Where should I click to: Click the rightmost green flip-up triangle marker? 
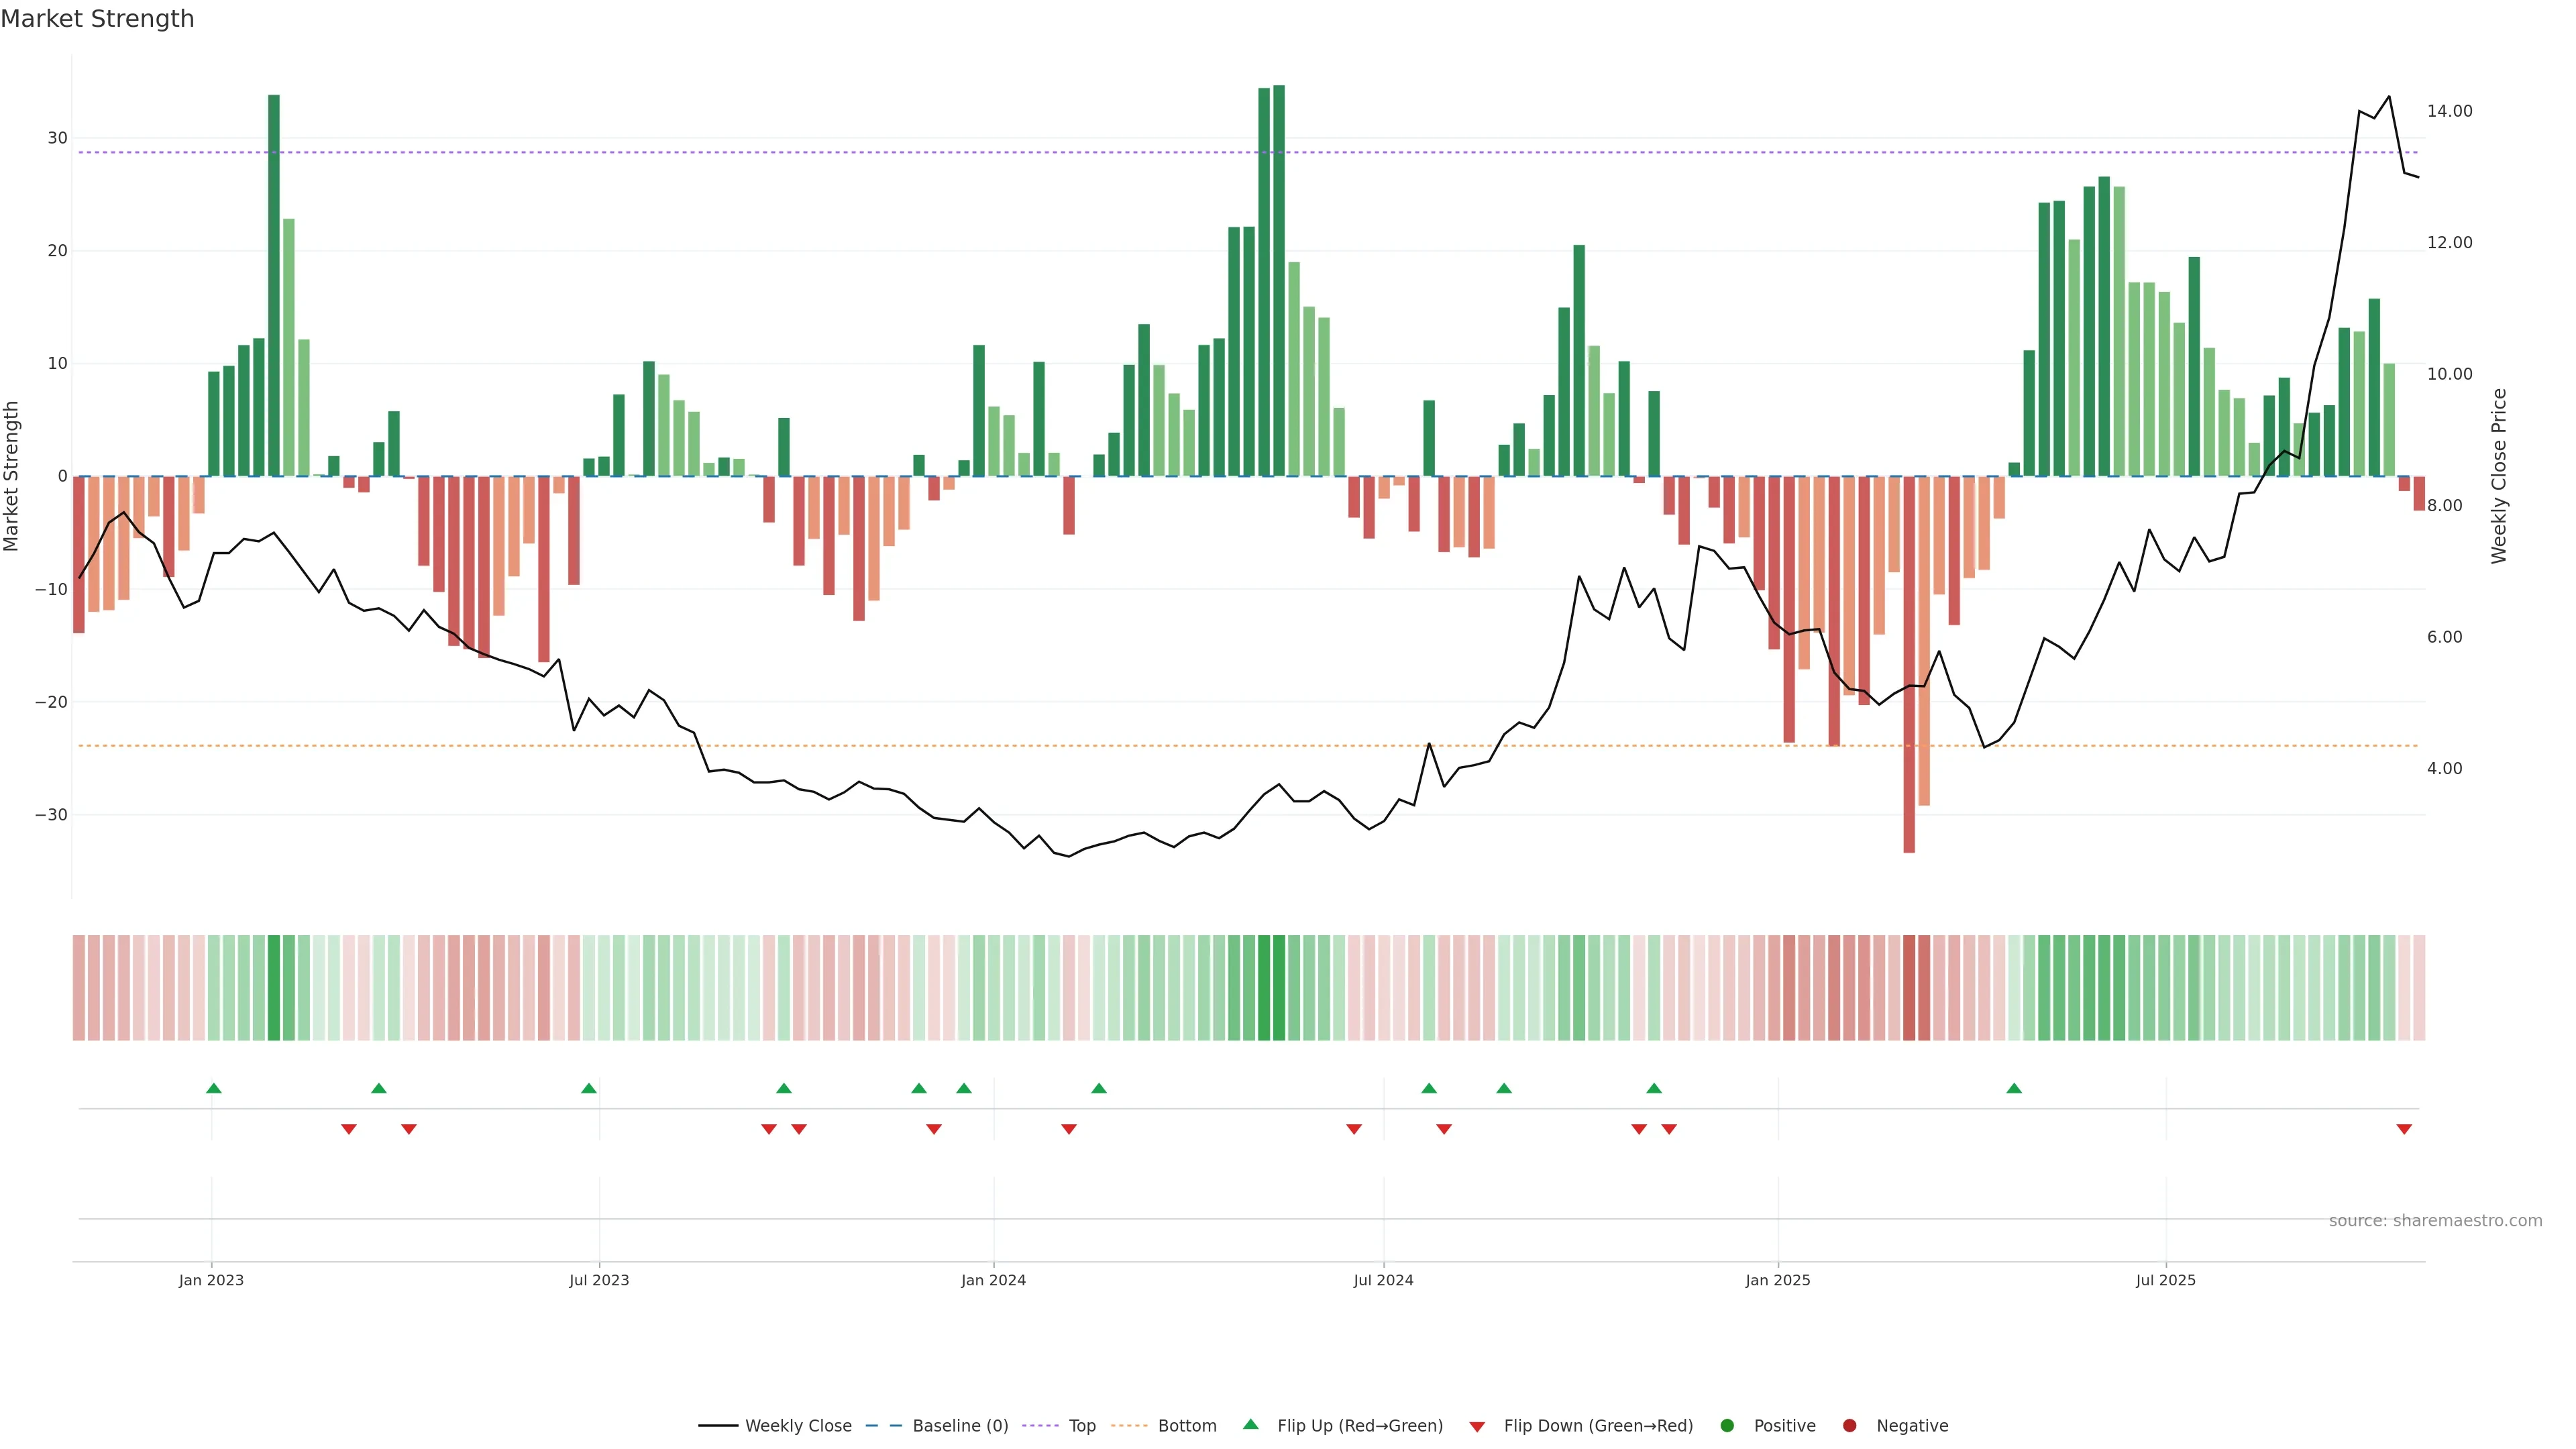click(2014, 1088)
